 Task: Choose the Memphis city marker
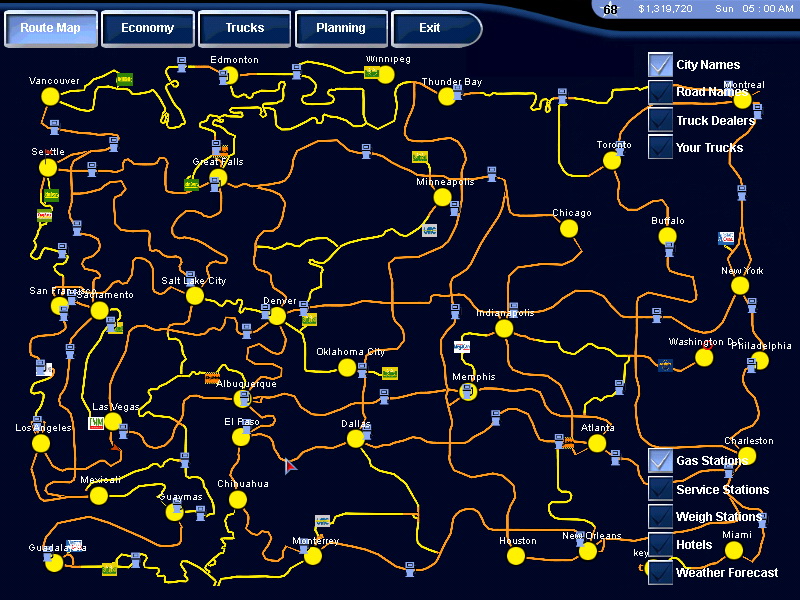click(x=468, y=392)
